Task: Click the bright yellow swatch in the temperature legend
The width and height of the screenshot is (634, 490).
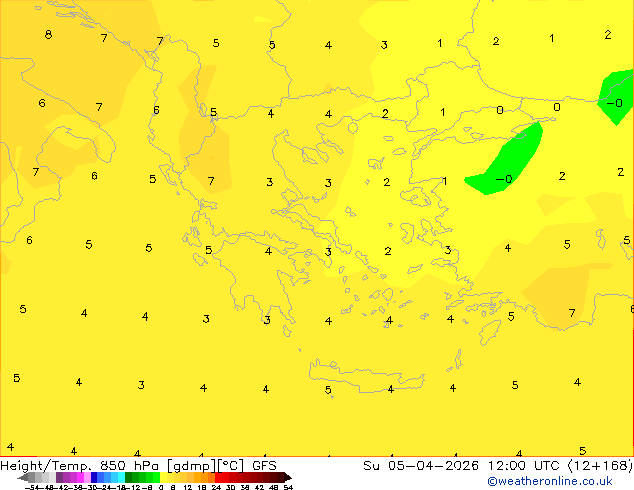Action: click(163, 477)
